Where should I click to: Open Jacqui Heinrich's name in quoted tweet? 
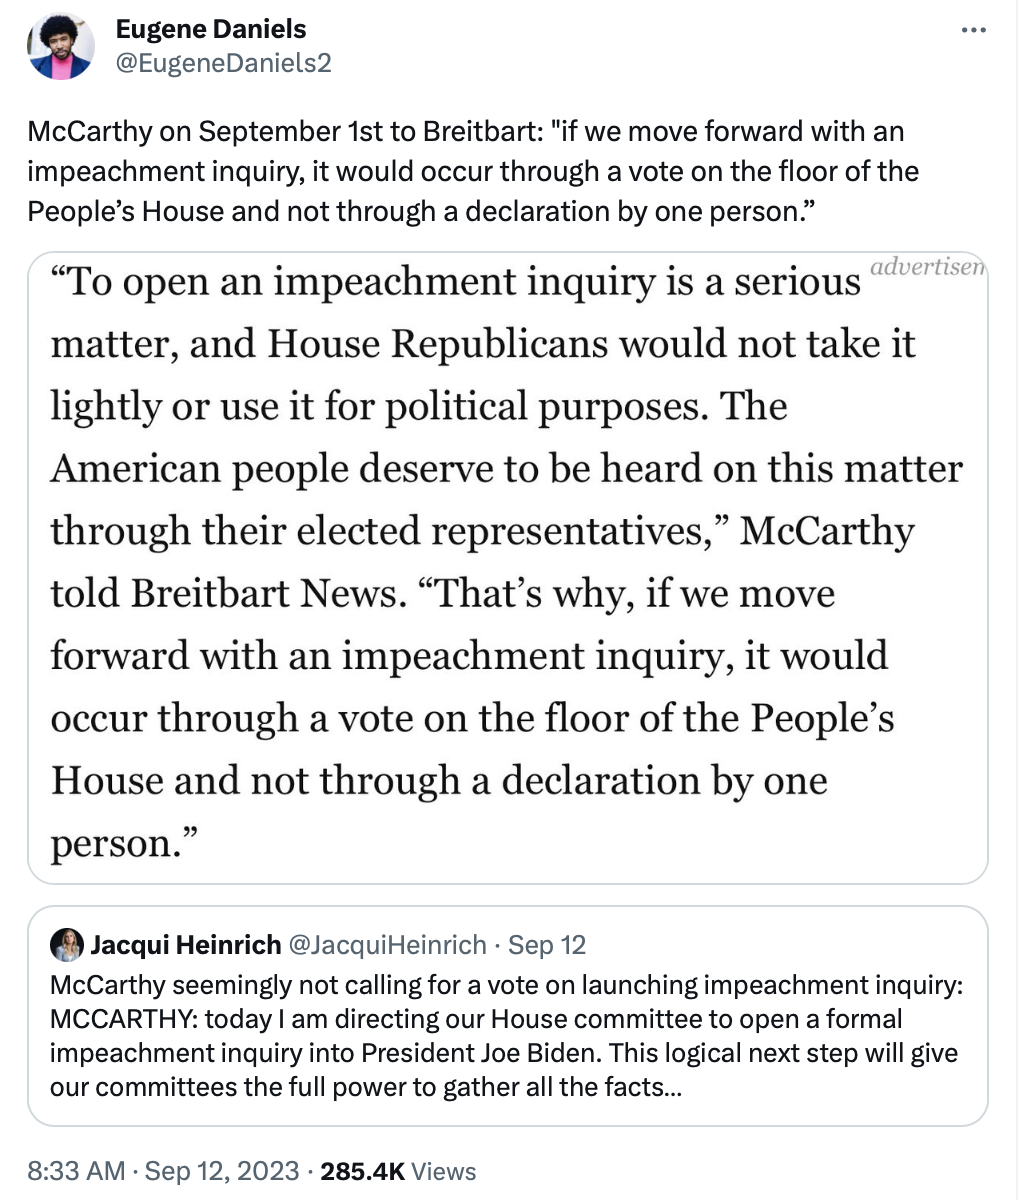pos(186,945)
